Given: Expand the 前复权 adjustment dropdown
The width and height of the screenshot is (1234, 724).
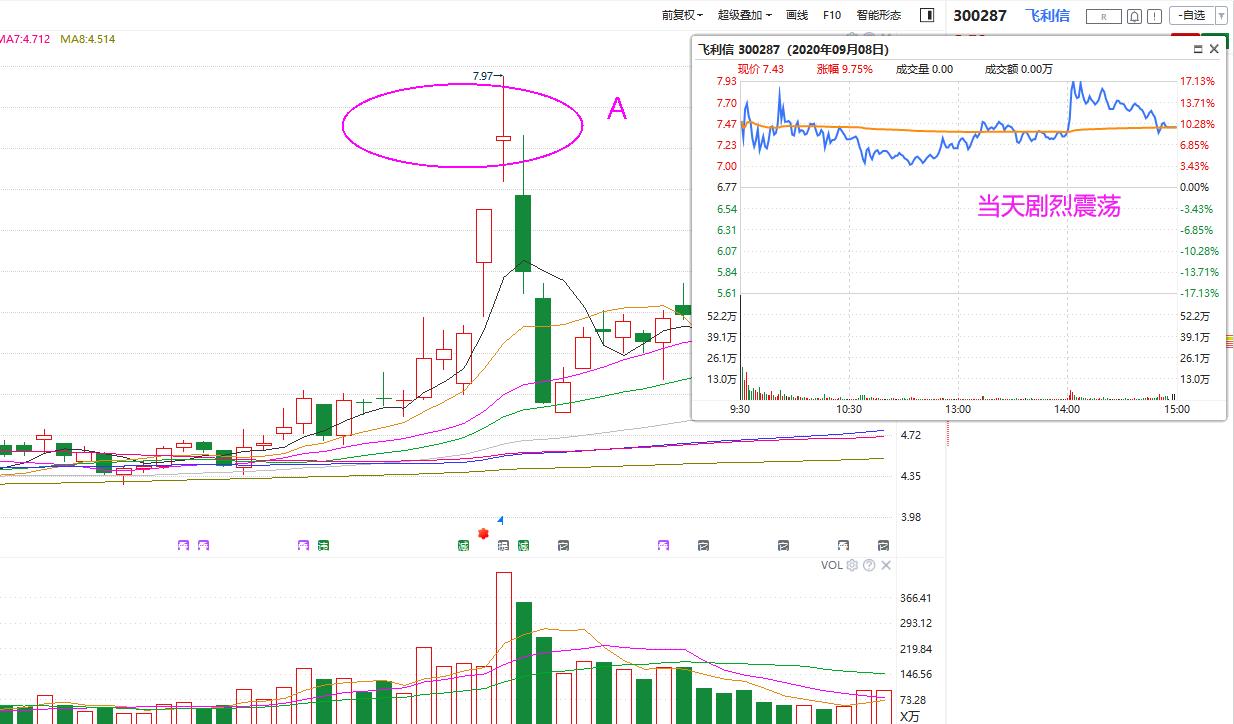Looking at the screenshot, I should tap(682, 15).
